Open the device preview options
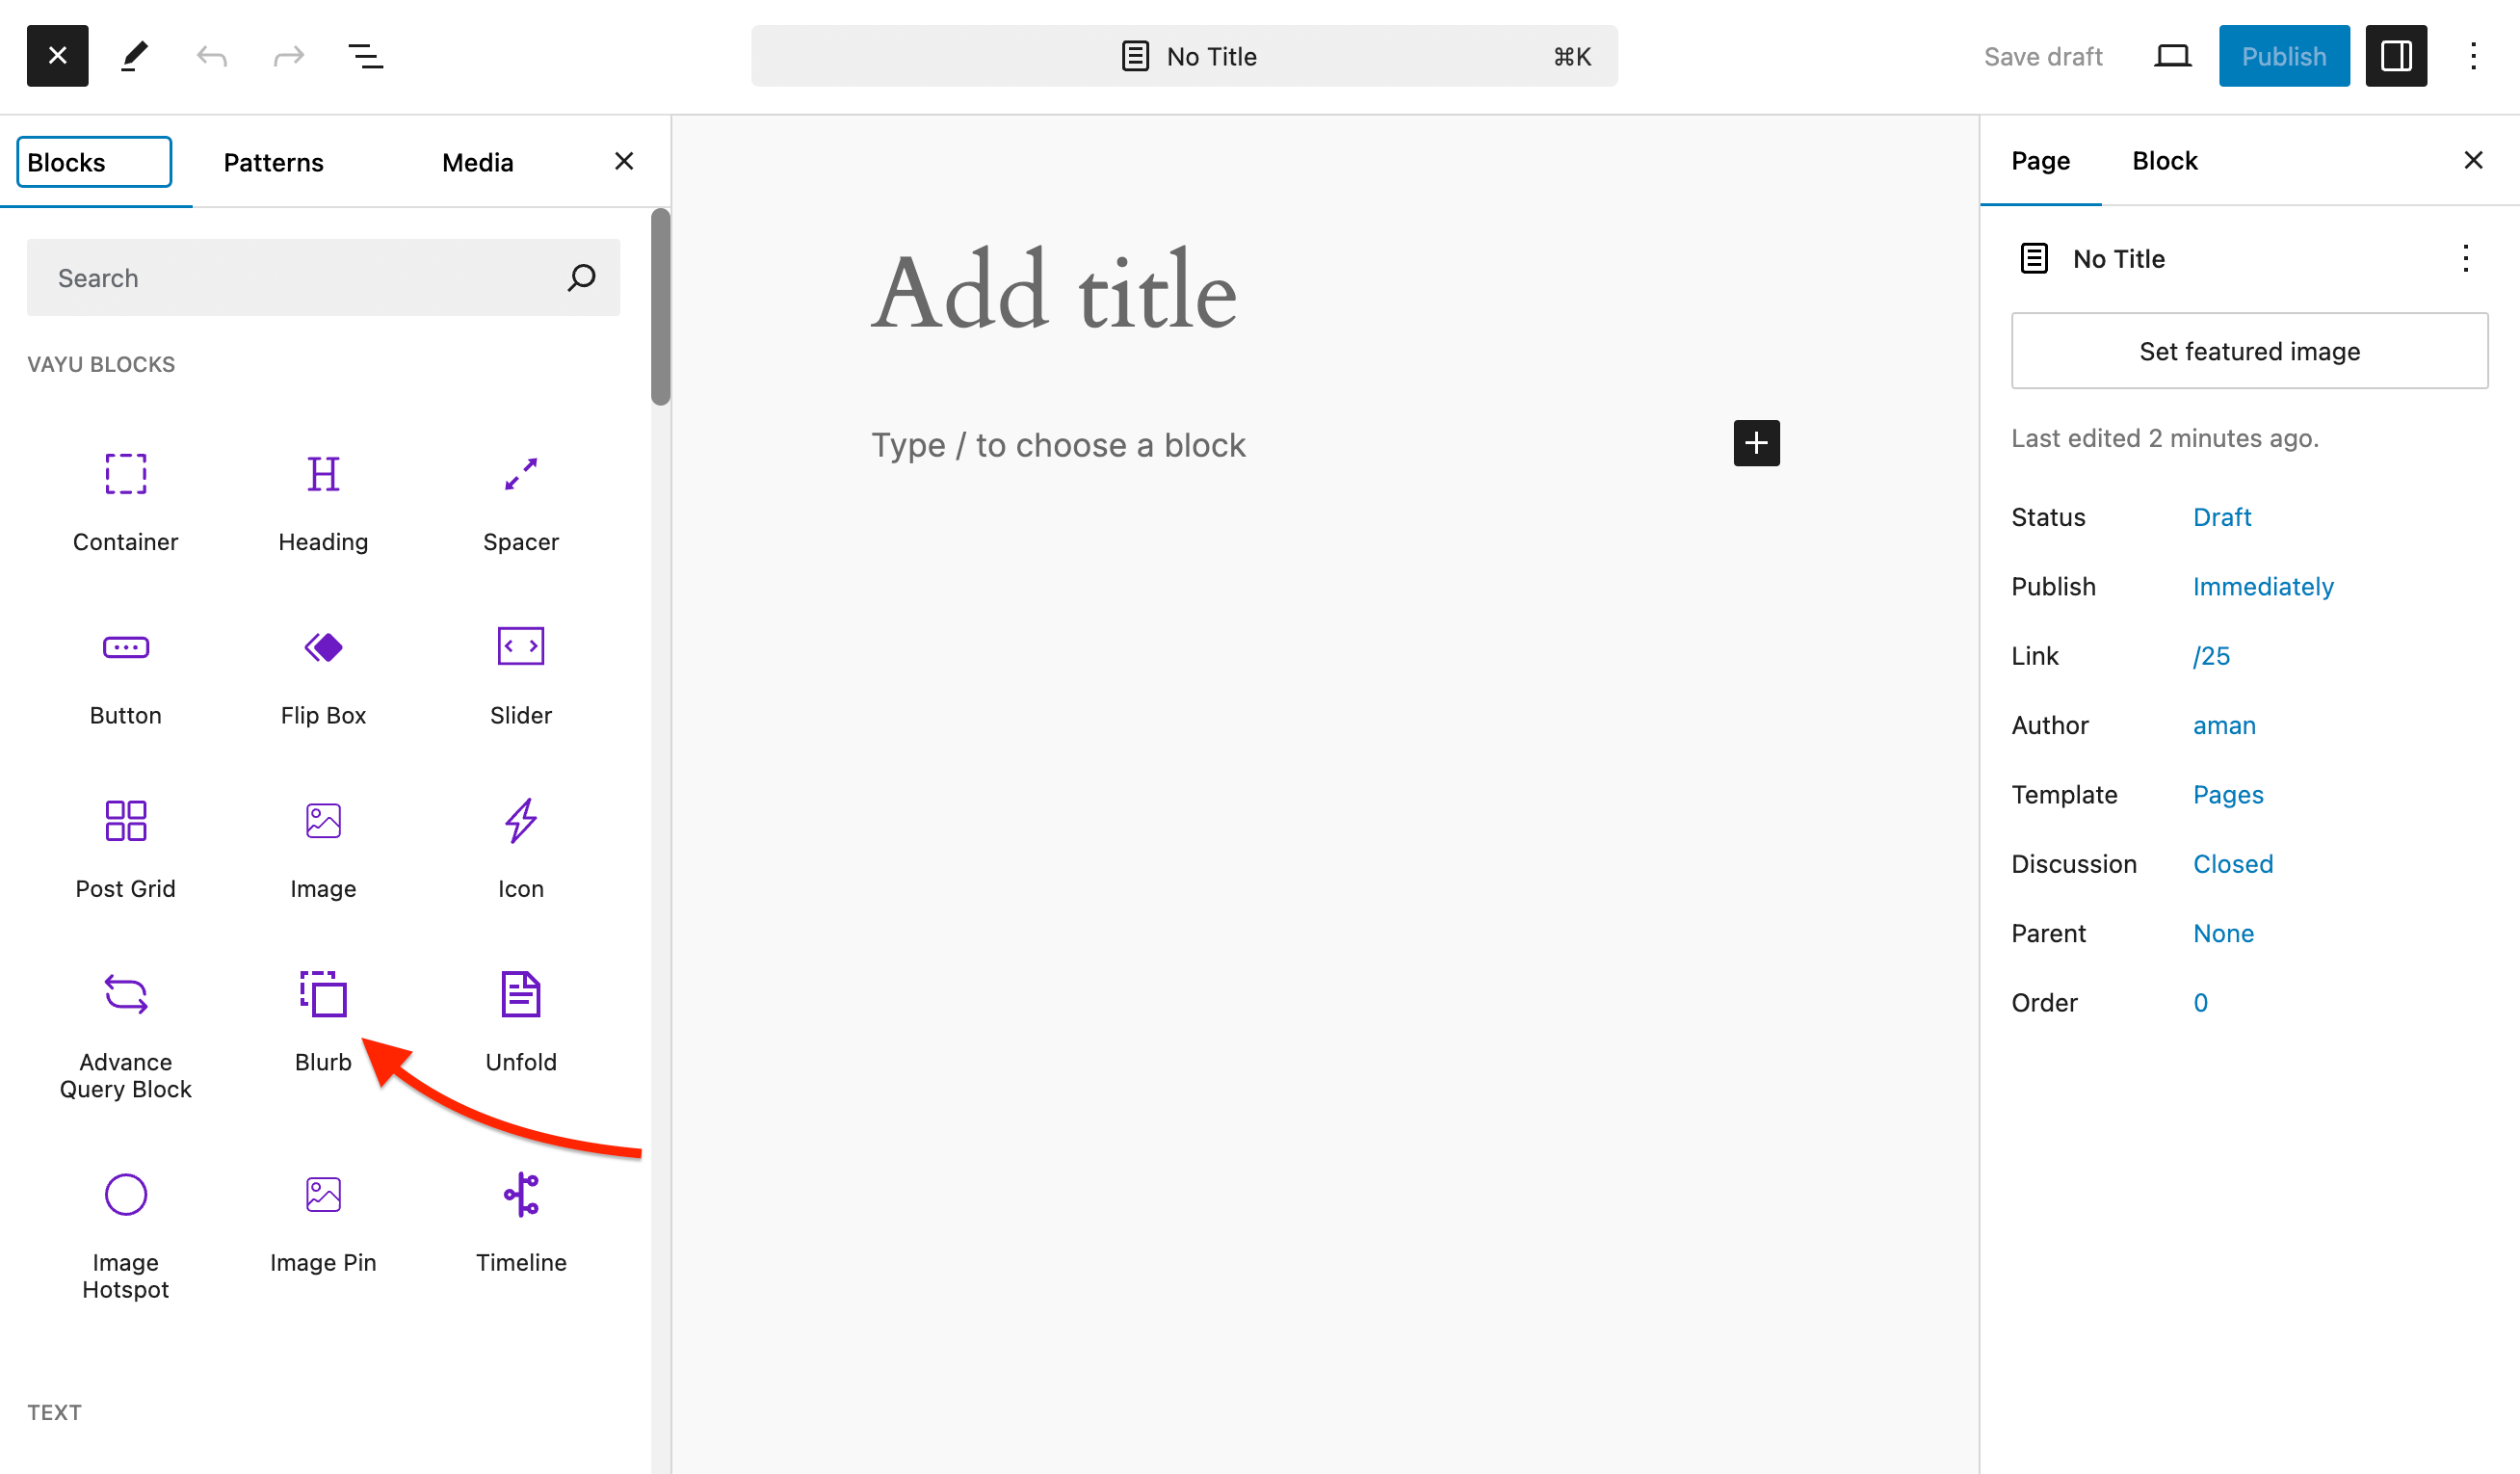The width and height of the screenshot is (2520, 1474). [2171, 56]
